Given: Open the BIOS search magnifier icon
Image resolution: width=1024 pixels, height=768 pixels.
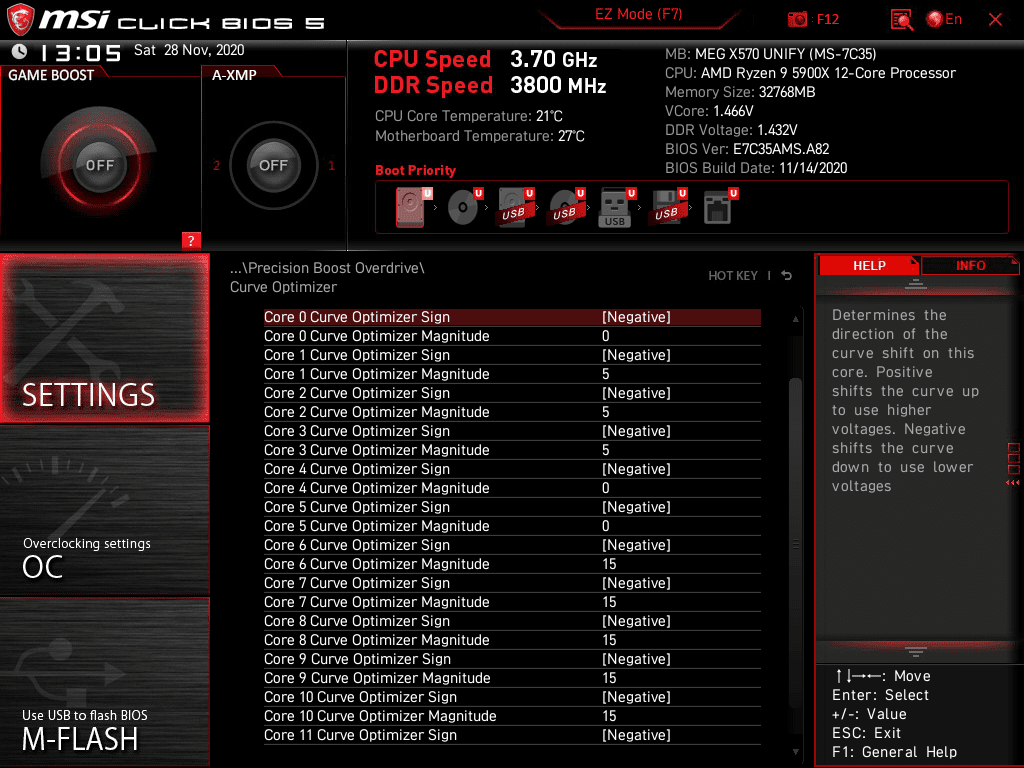Looking at the screenshot, I should coord(902,20).
